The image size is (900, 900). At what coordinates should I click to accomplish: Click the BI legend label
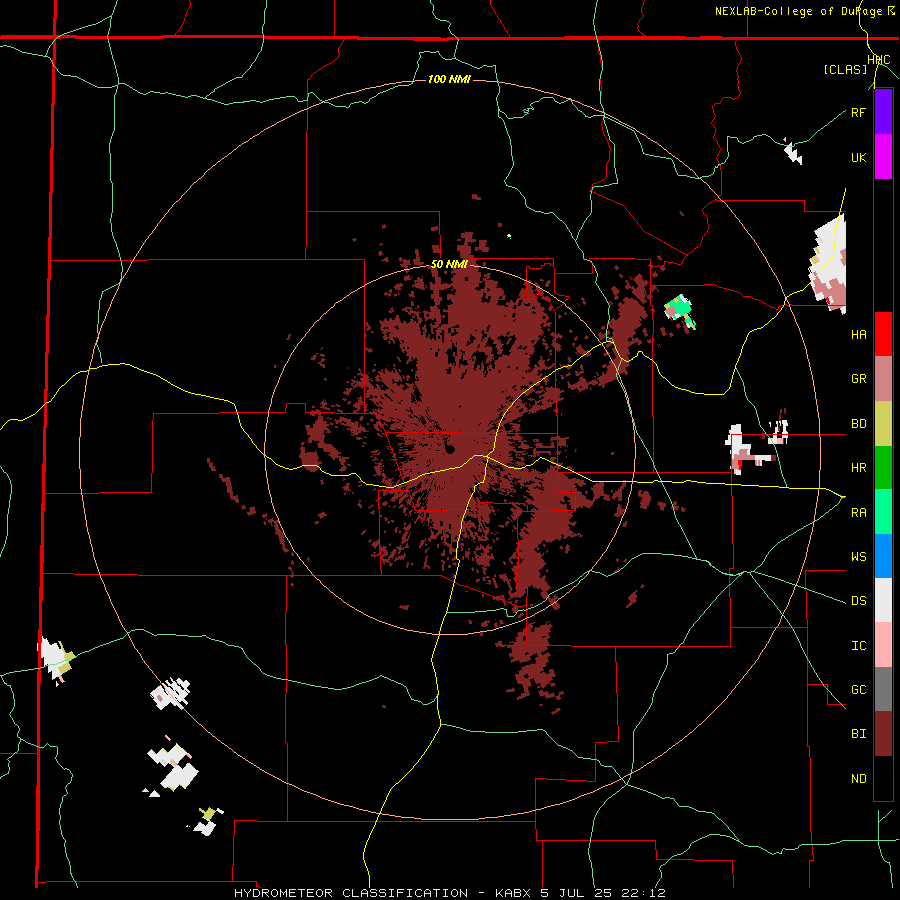tap(858, 734)
